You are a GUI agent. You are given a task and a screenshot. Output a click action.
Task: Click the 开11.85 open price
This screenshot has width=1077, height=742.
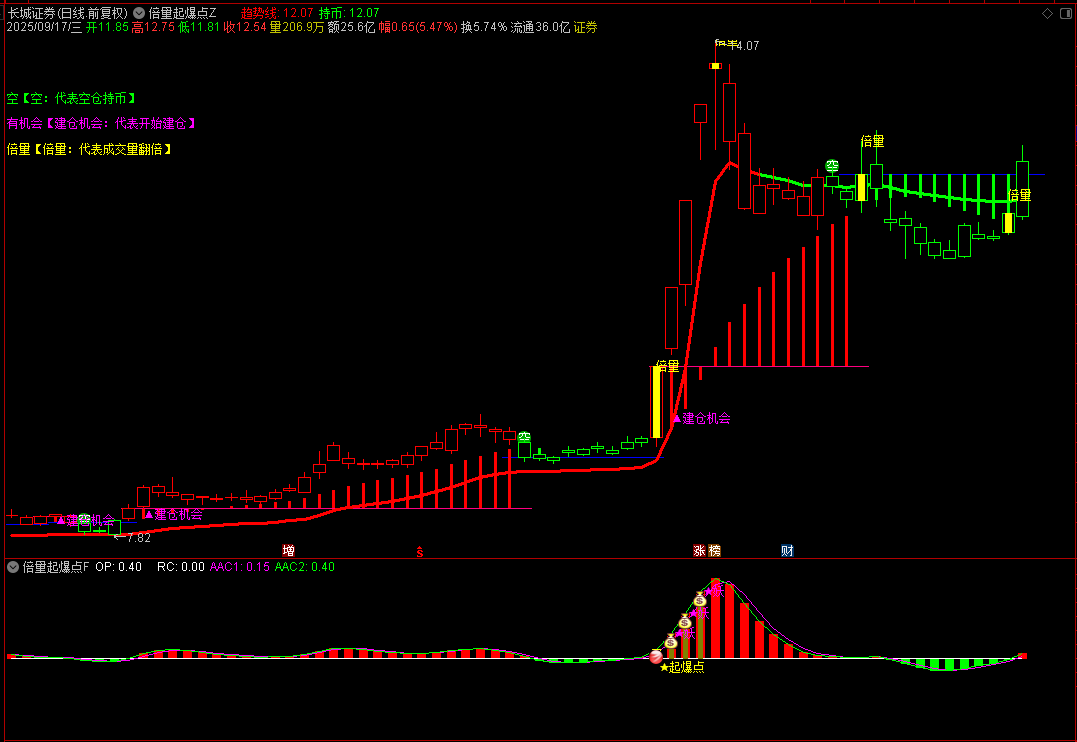(107, 27)
